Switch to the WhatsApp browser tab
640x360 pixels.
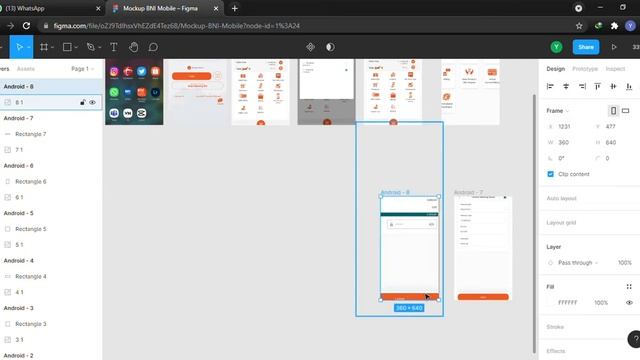tap(51, 8)
